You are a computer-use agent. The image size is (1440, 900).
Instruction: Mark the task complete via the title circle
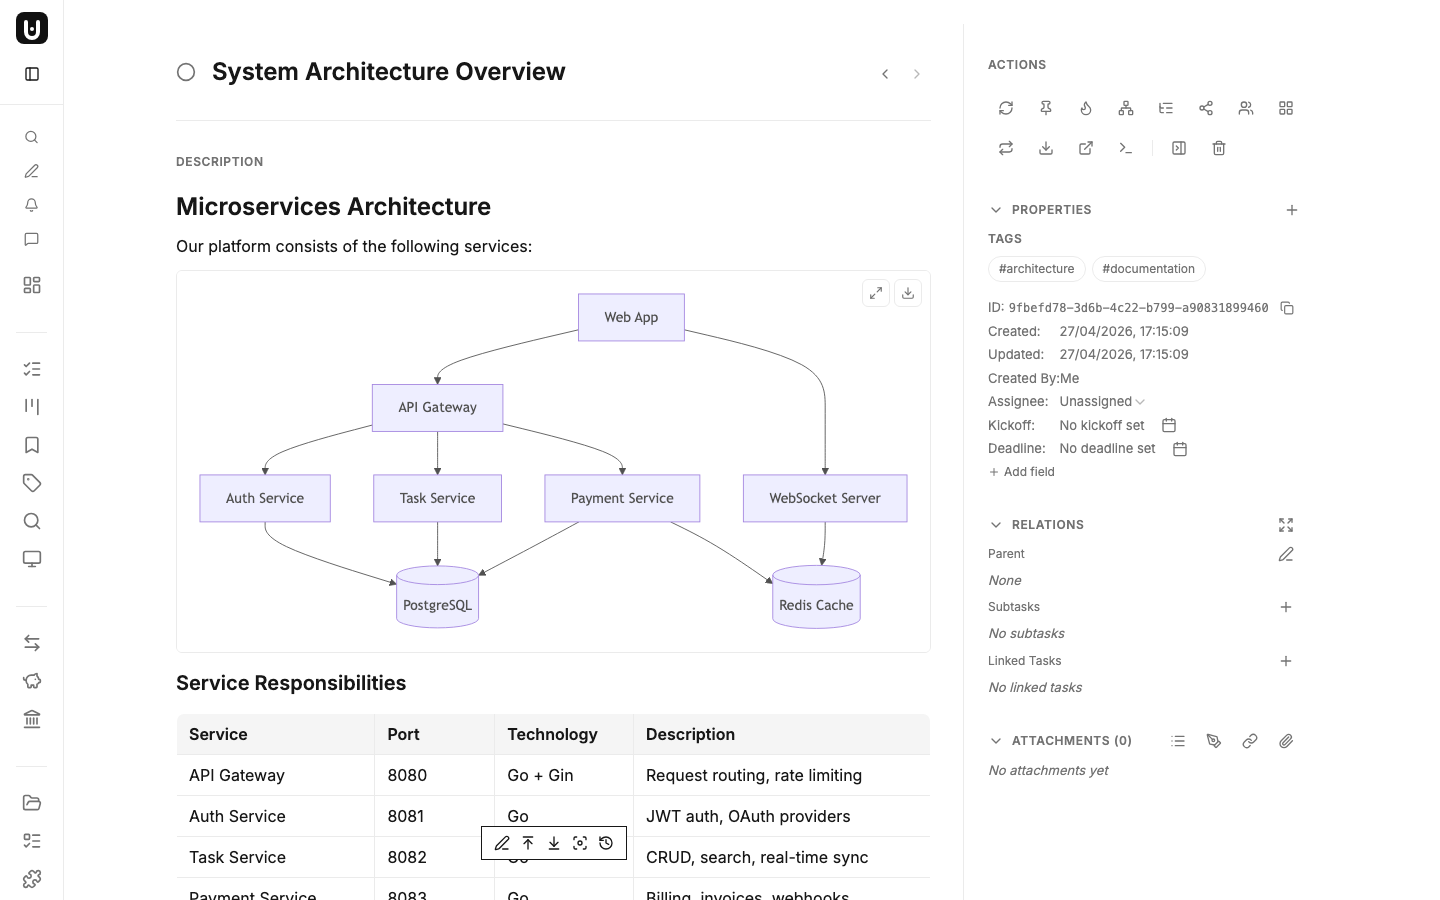[x=186, y=72]
